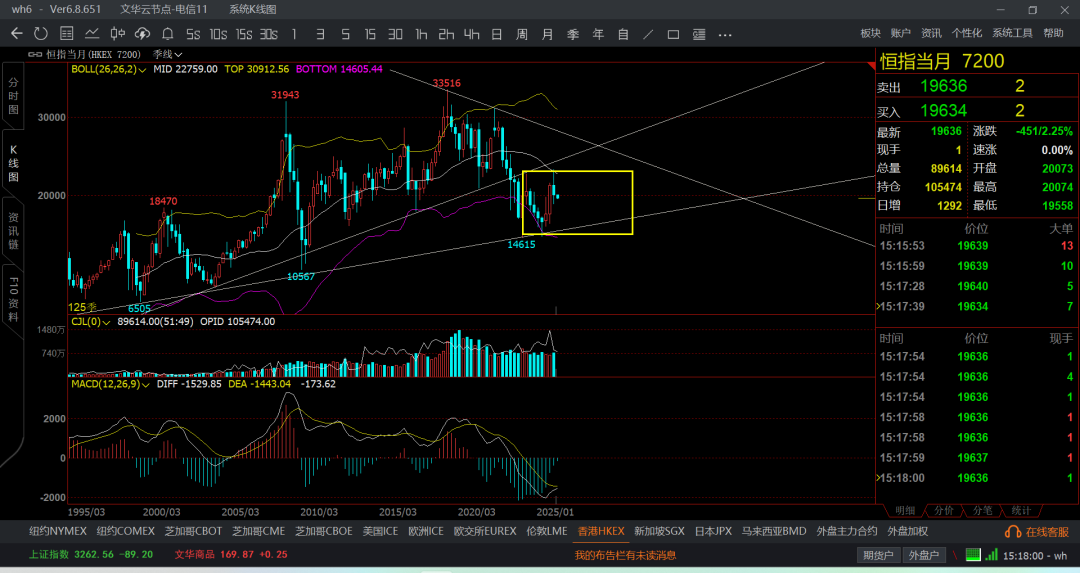Open the 账户 menu

click(x=900, y=33)
